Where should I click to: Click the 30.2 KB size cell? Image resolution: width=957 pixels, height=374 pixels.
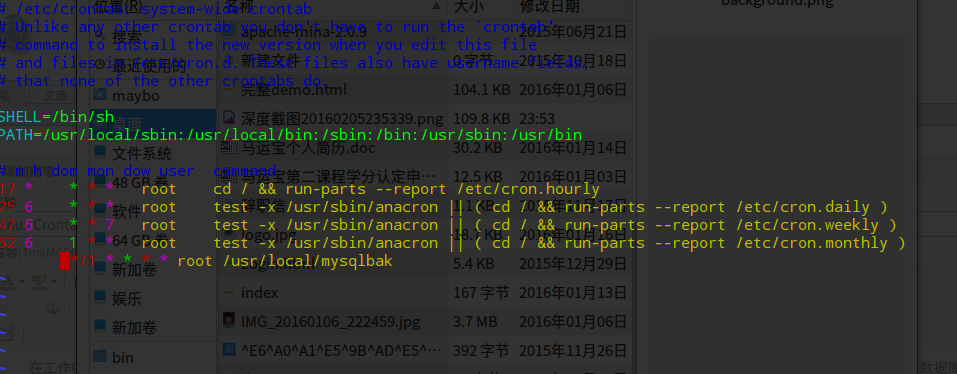tap(477, 148)
